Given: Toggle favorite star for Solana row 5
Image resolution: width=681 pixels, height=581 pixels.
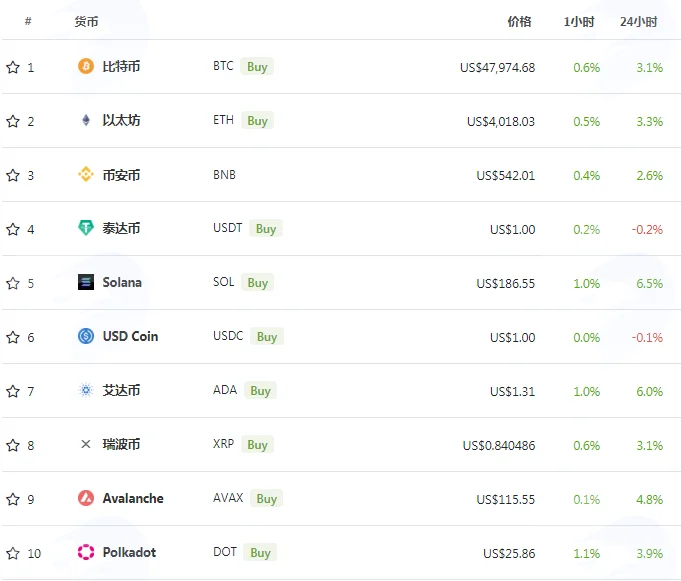Looking at the screenshot, I should point(13,283).
